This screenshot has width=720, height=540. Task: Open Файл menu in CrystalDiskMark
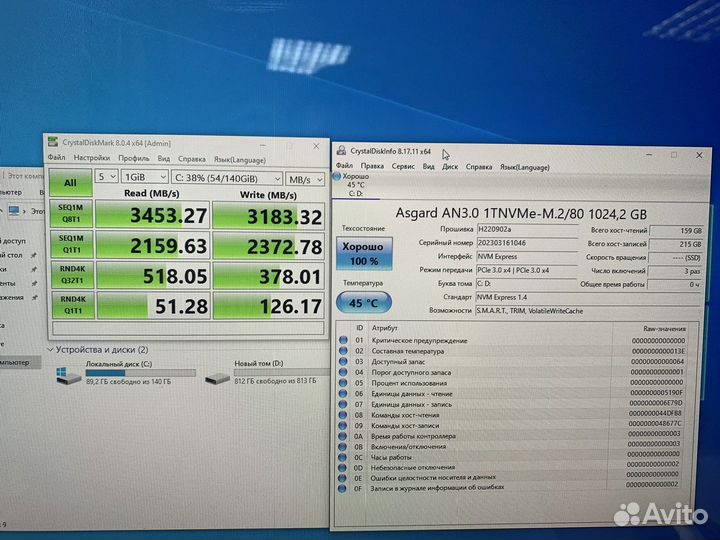pos(56,158)
